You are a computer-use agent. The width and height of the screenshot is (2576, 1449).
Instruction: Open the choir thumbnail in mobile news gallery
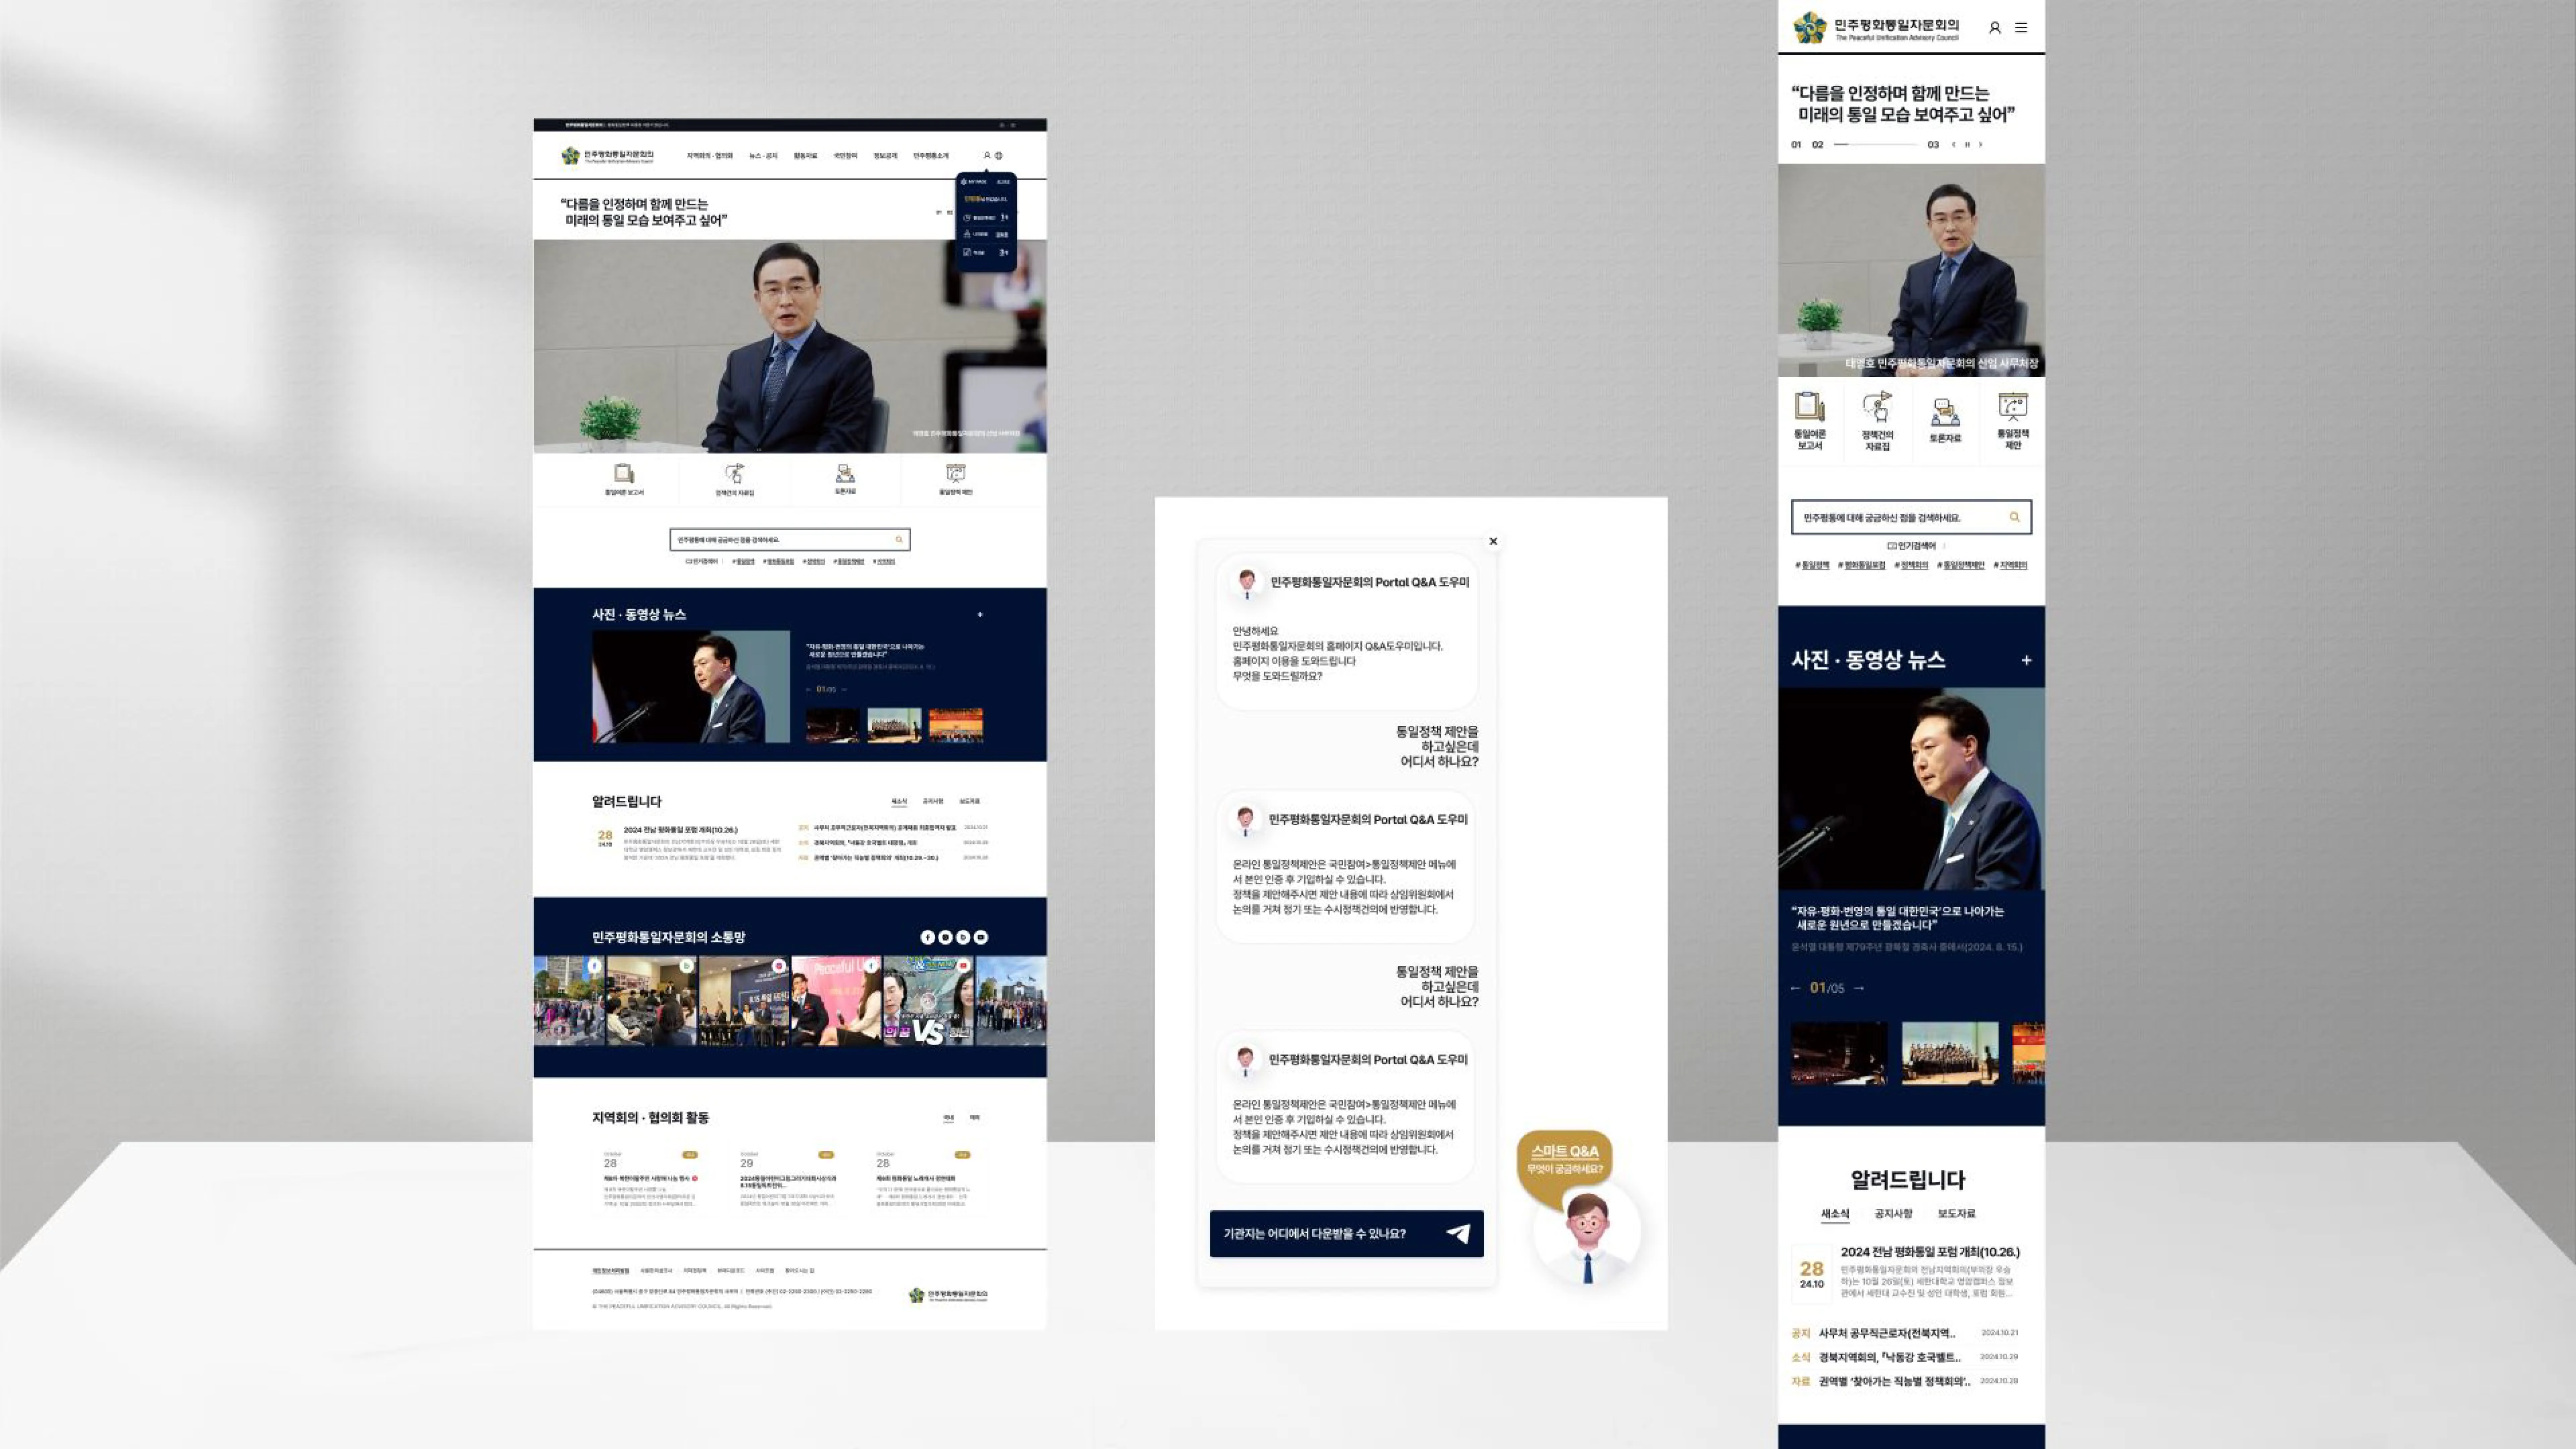[1949, 1053]
